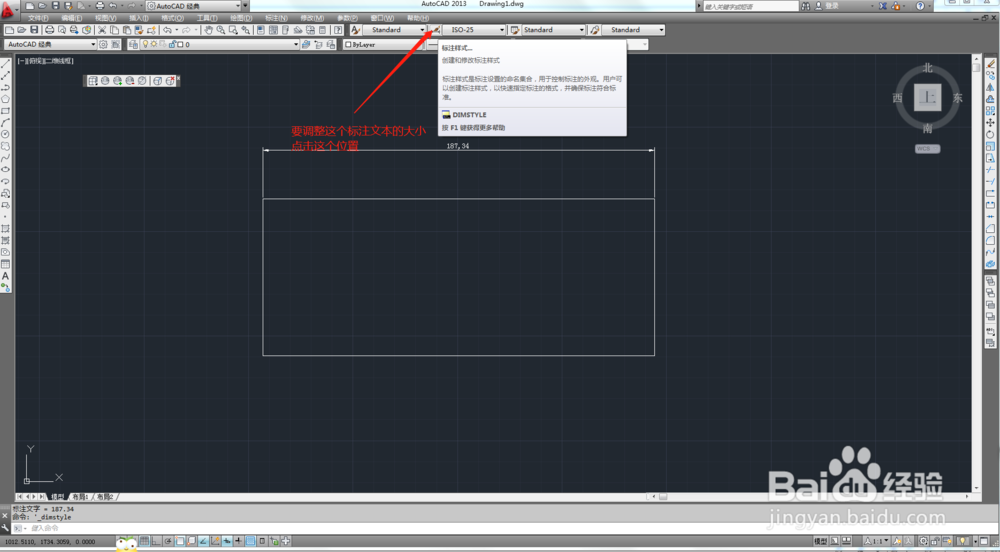Open the Help question mark toolbar icon

[338, 30]
